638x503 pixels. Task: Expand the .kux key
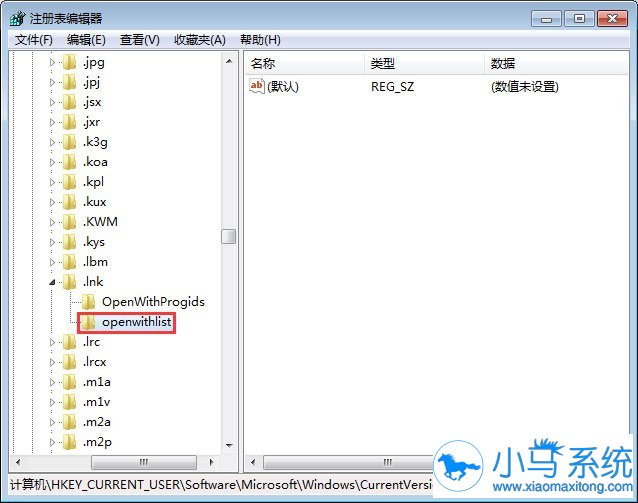[52, 202]
